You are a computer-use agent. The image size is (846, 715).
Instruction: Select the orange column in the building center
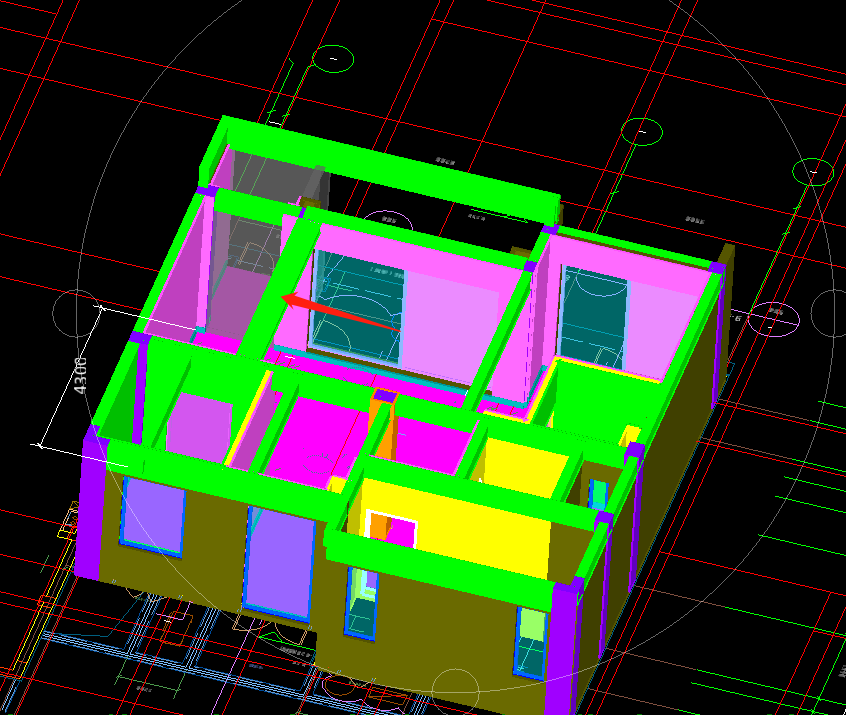383,426
